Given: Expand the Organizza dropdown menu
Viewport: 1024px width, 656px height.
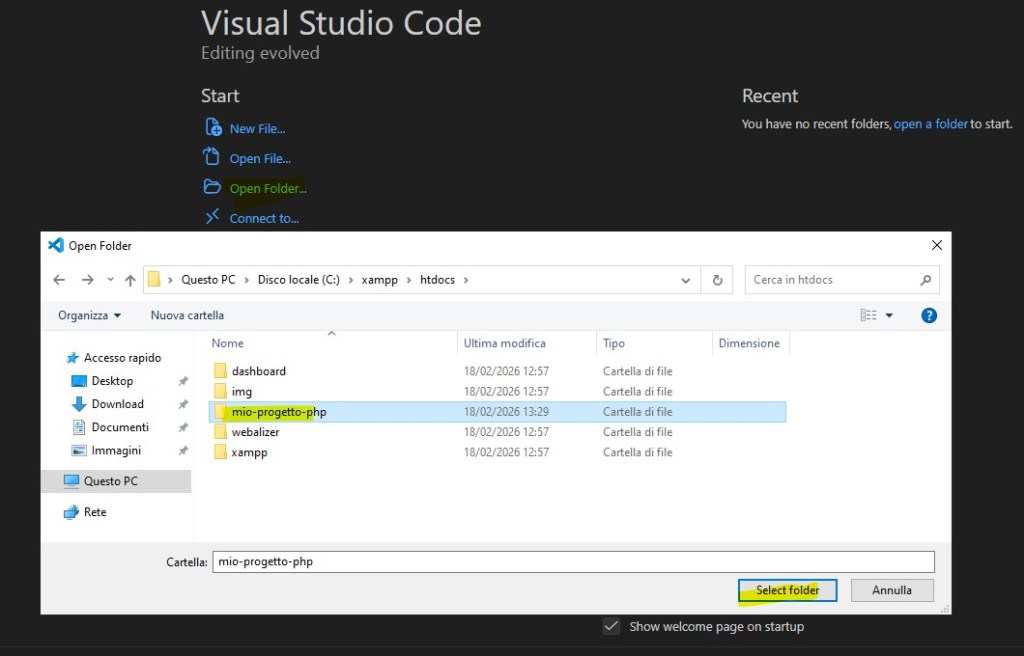Looking at the screenshot, I should tap(89, 315).
